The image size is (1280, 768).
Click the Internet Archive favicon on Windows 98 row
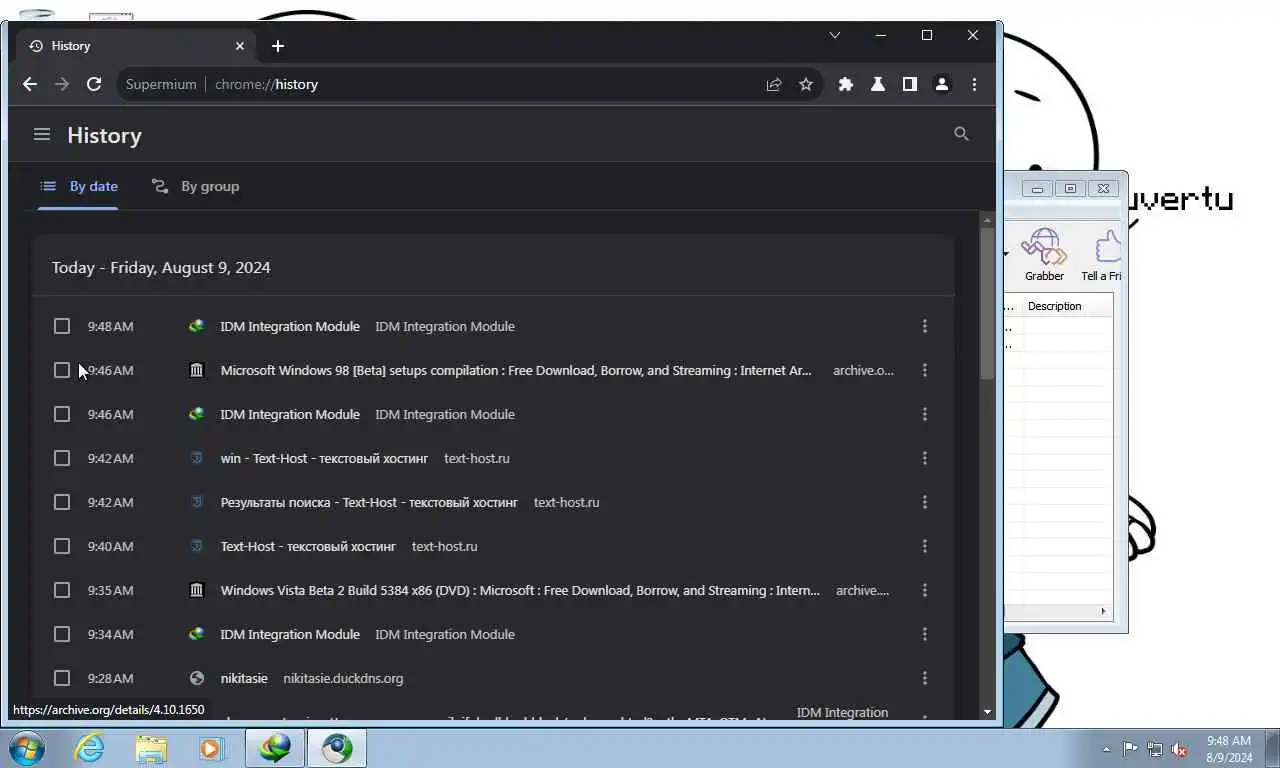tap(197, 370)
